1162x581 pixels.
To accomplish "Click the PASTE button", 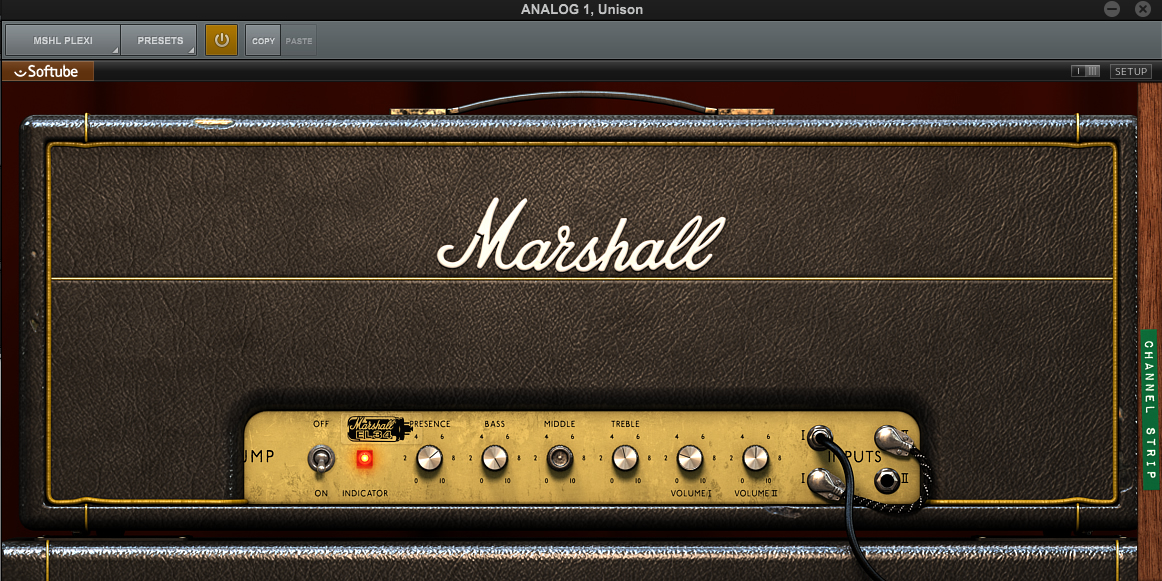I will click(299, 40).
